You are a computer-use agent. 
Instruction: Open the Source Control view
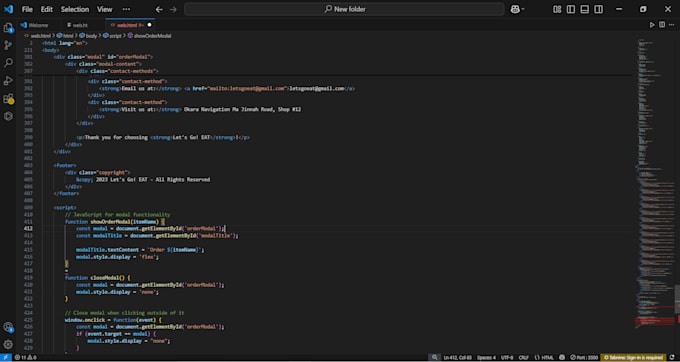click(8, 46)
